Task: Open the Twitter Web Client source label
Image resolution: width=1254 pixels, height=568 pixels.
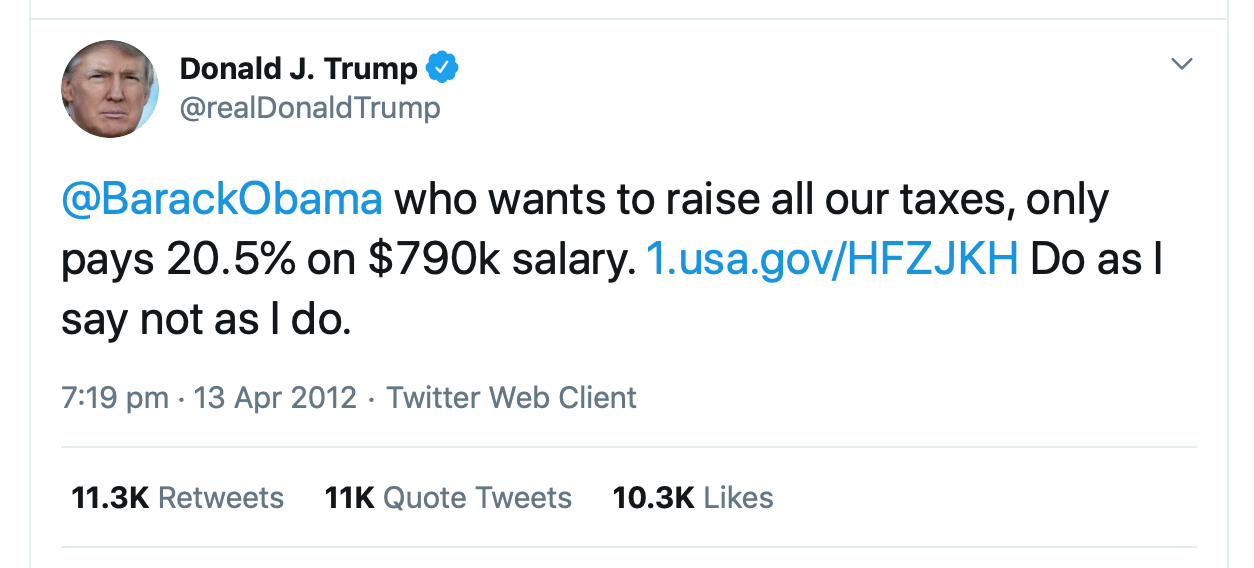Action: pyautogui.click(x=511, y=397)
